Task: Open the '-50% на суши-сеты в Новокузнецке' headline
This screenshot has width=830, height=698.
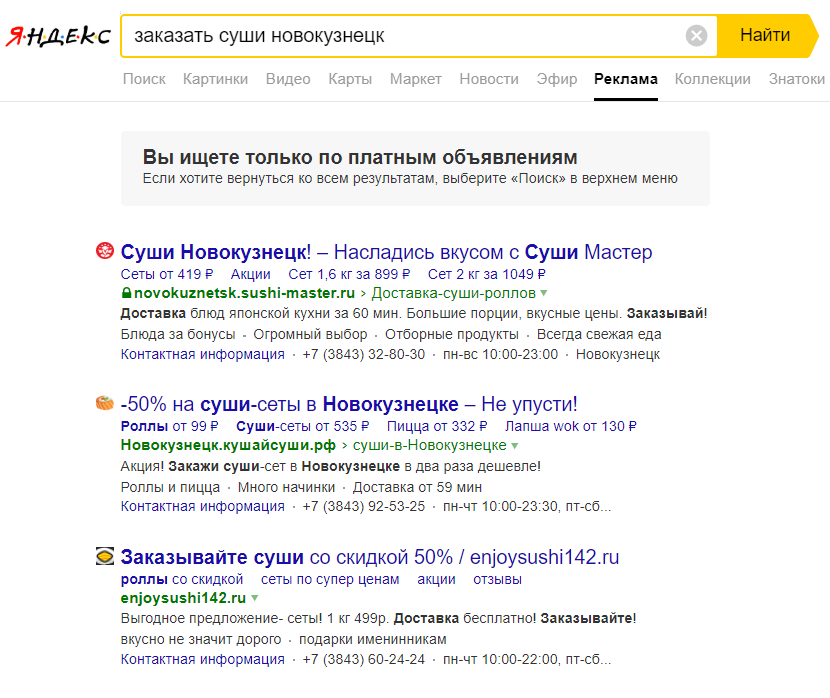Action: pos(349,404)
